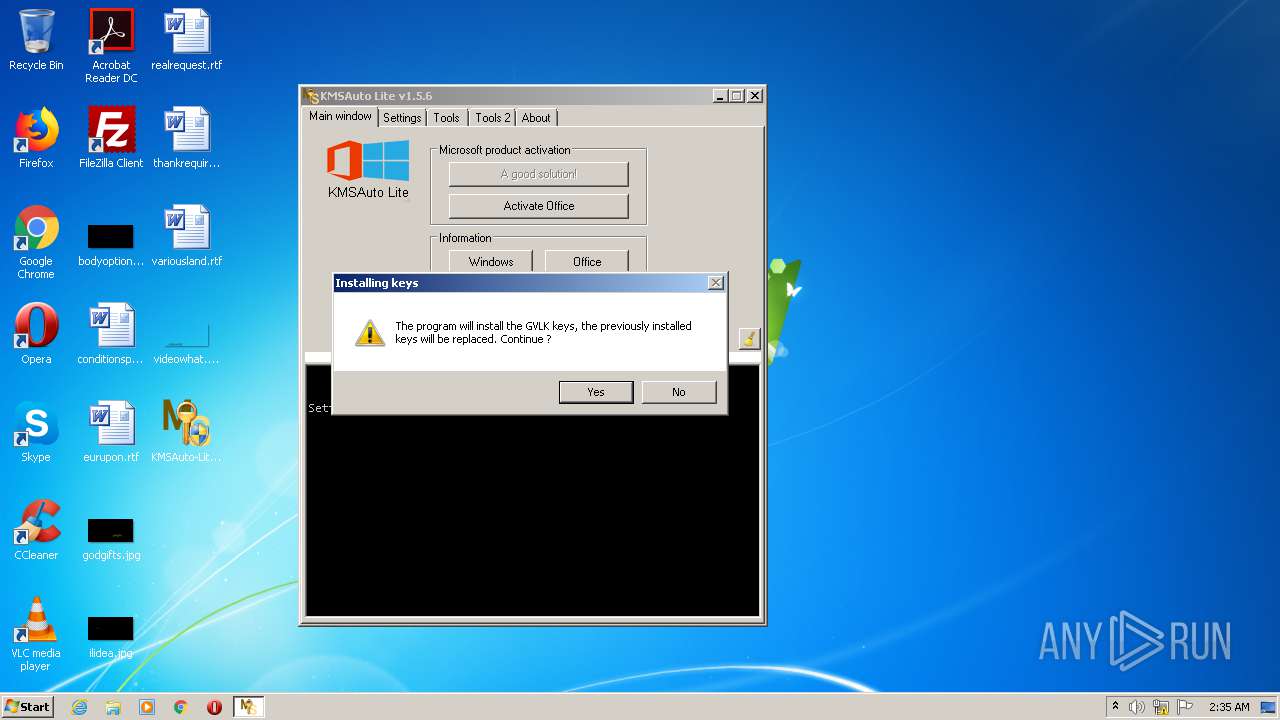The image size is (1280, 720).
Task: Open Action Center flag icon
Action: pos(1185,707)
